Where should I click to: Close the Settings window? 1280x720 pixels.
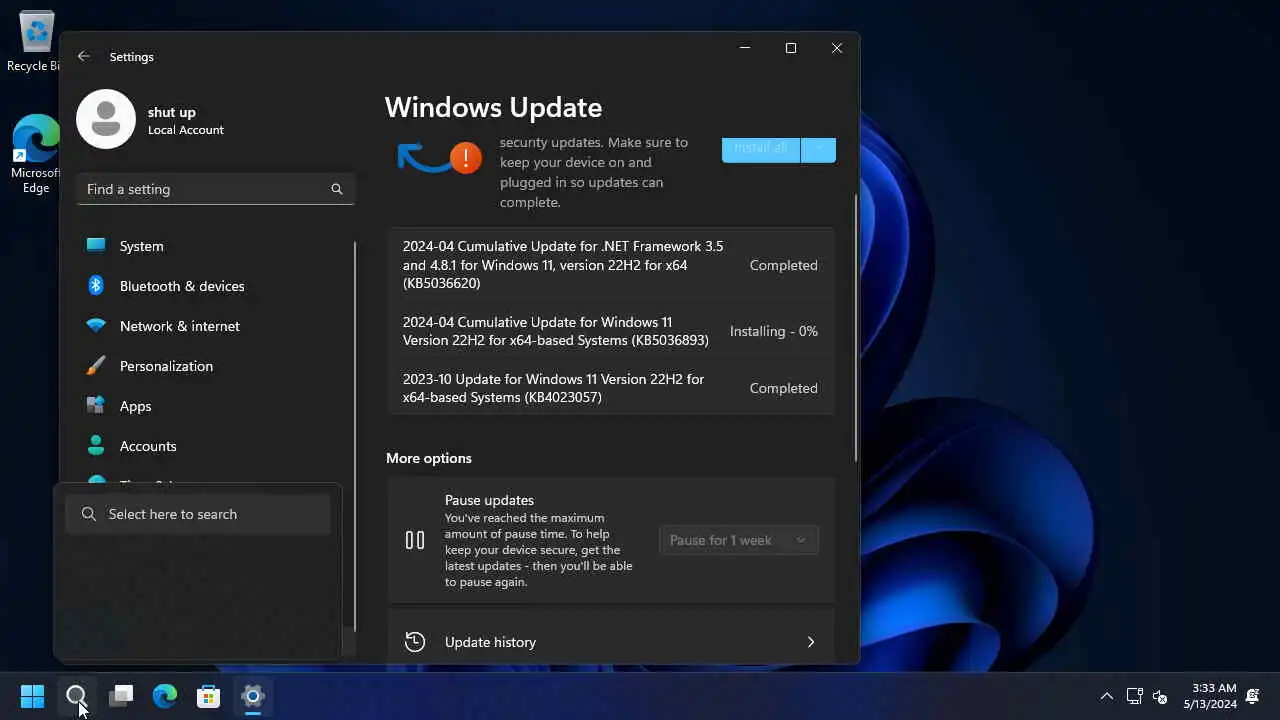[837, 48]
